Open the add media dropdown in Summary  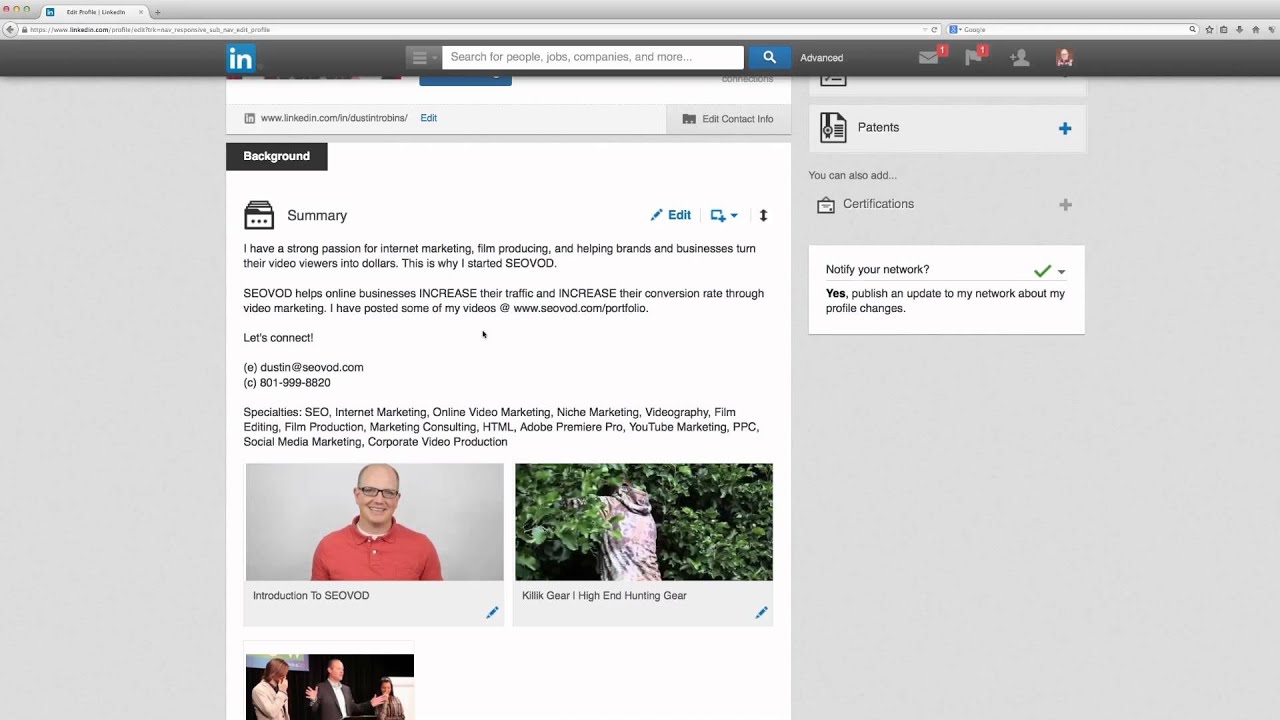point(724,215)
